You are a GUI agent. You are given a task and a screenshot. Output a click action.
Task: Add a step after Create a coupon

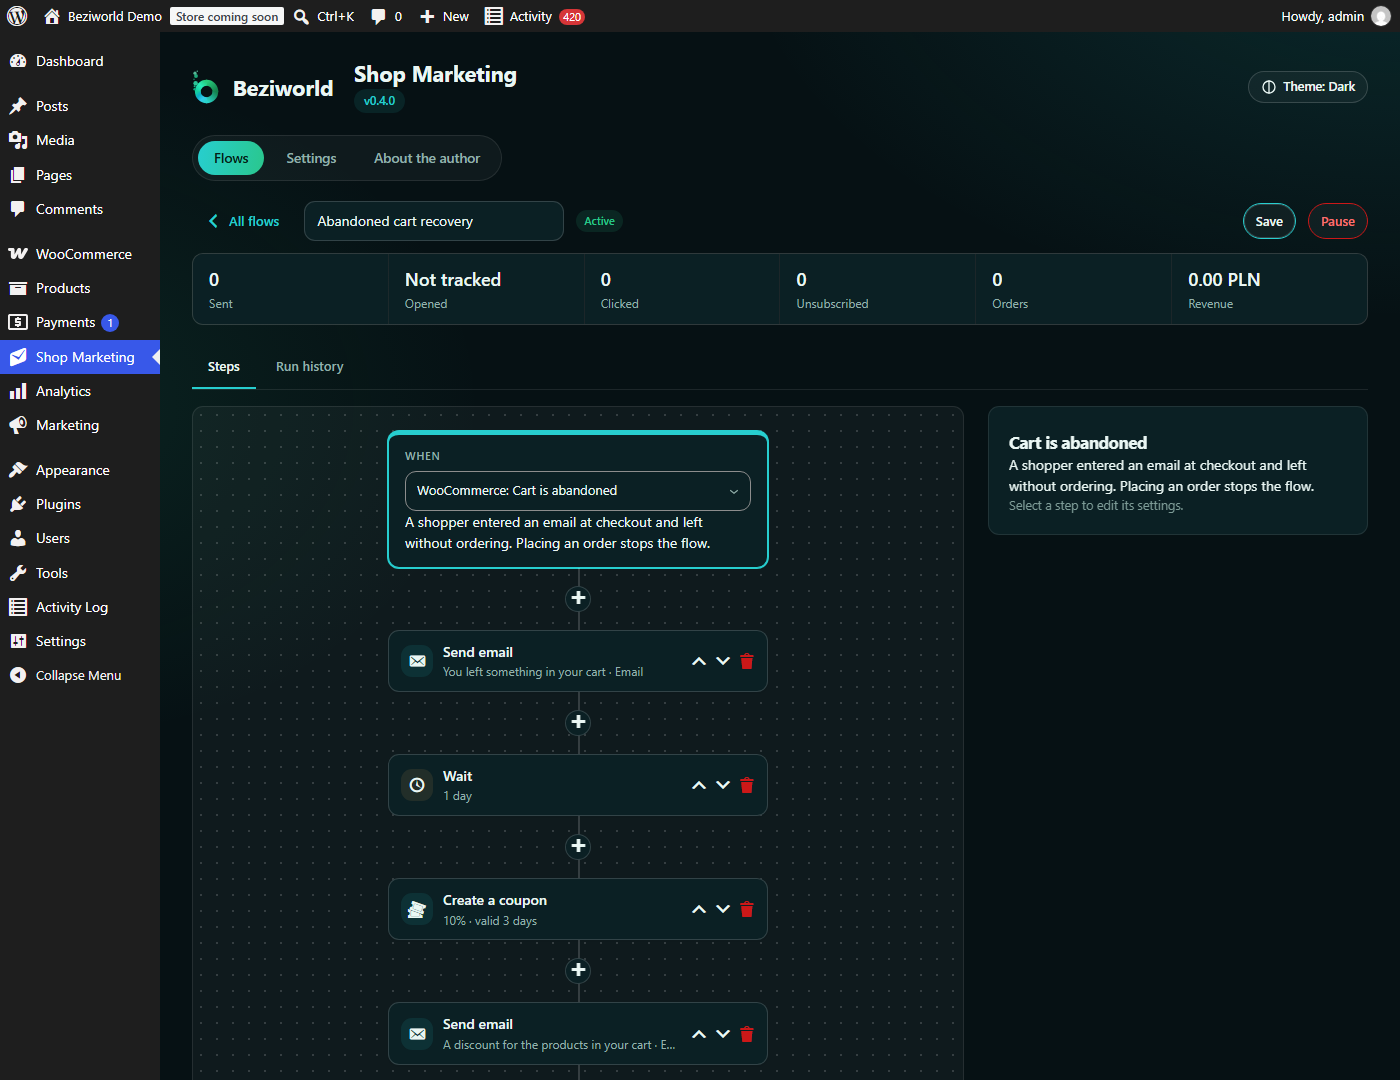(x=578, y=970)
